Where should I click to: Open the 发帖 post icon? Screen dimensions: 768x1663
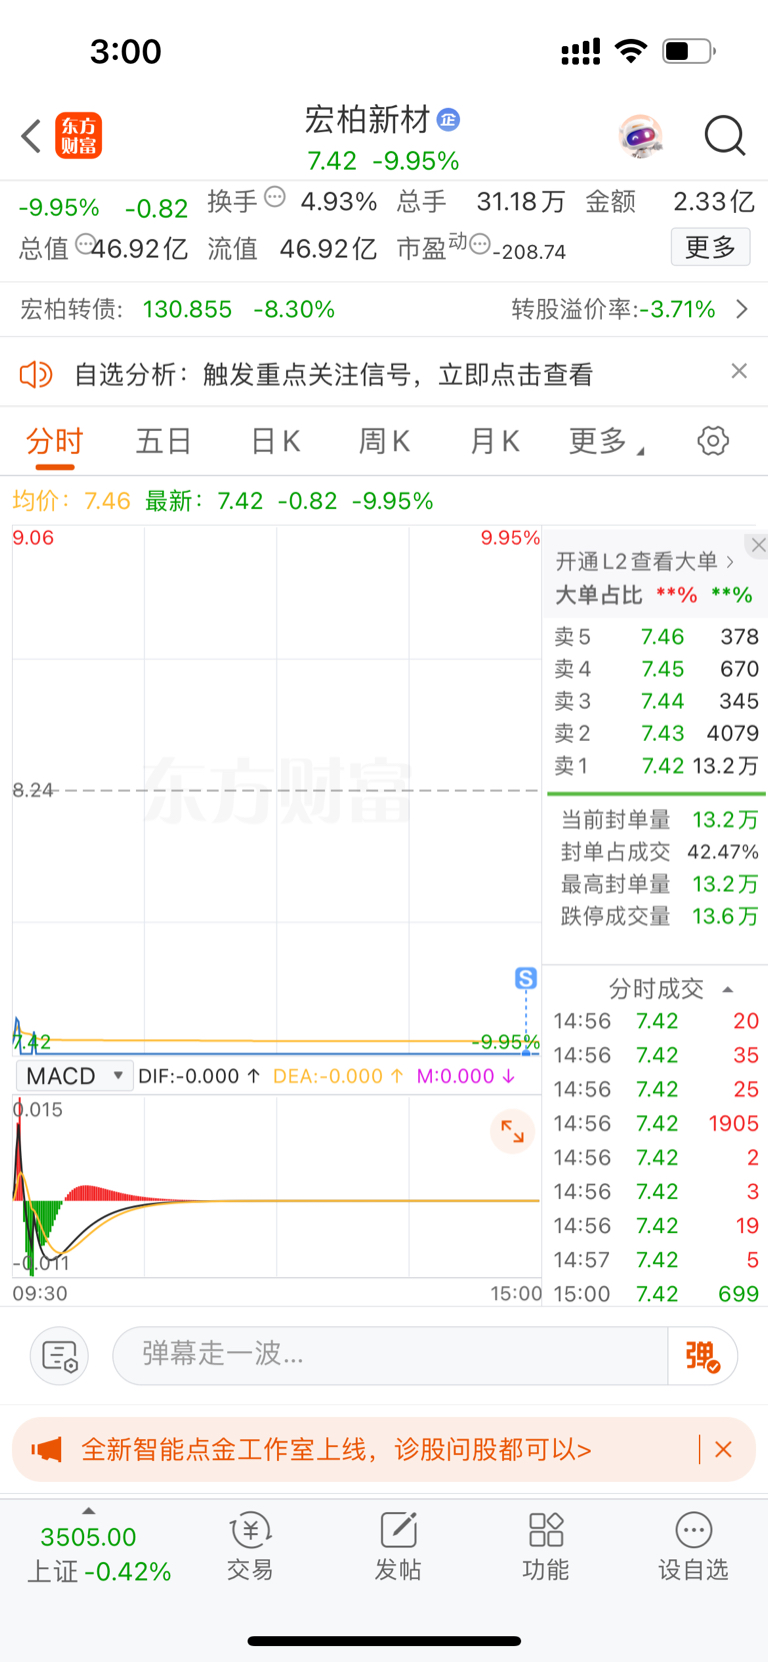coord(398,1547)
